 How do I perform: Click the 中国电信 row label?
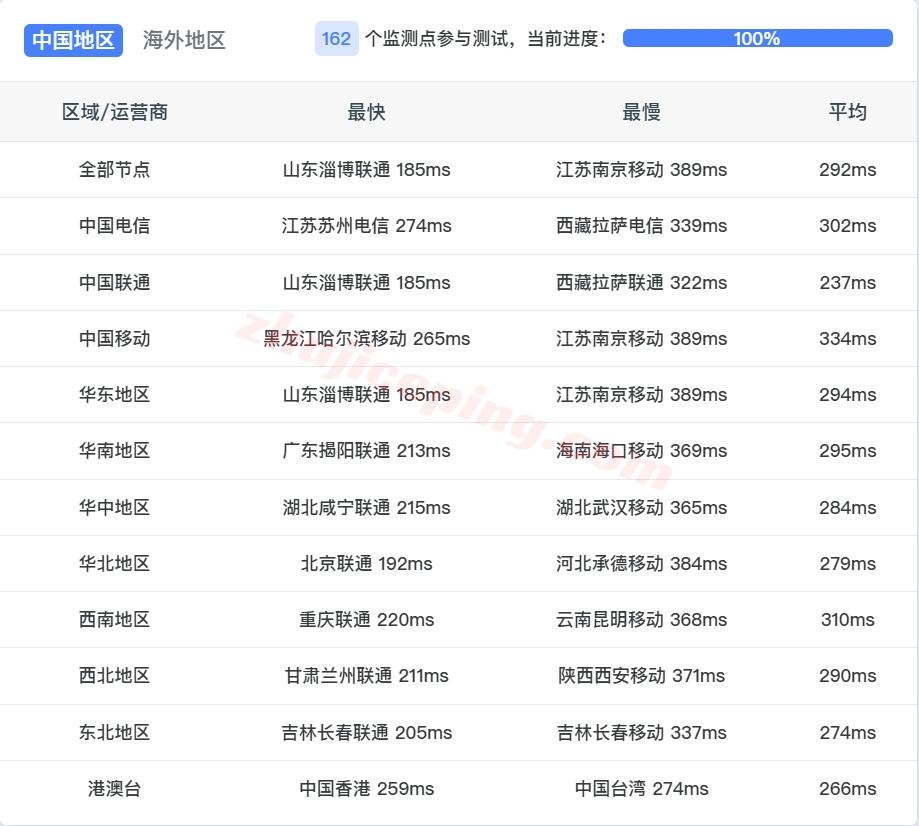coord(114,226)
